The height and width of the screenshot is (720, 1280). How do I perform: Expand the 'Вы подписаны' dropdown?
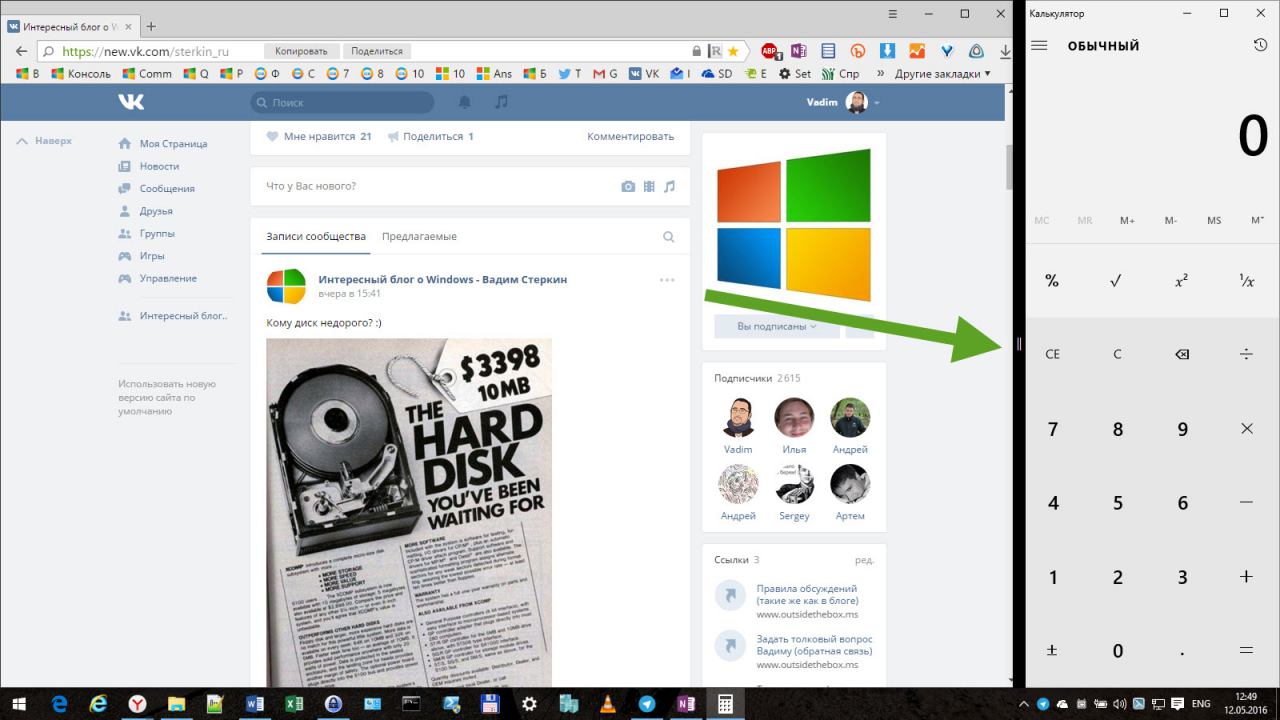777,326
